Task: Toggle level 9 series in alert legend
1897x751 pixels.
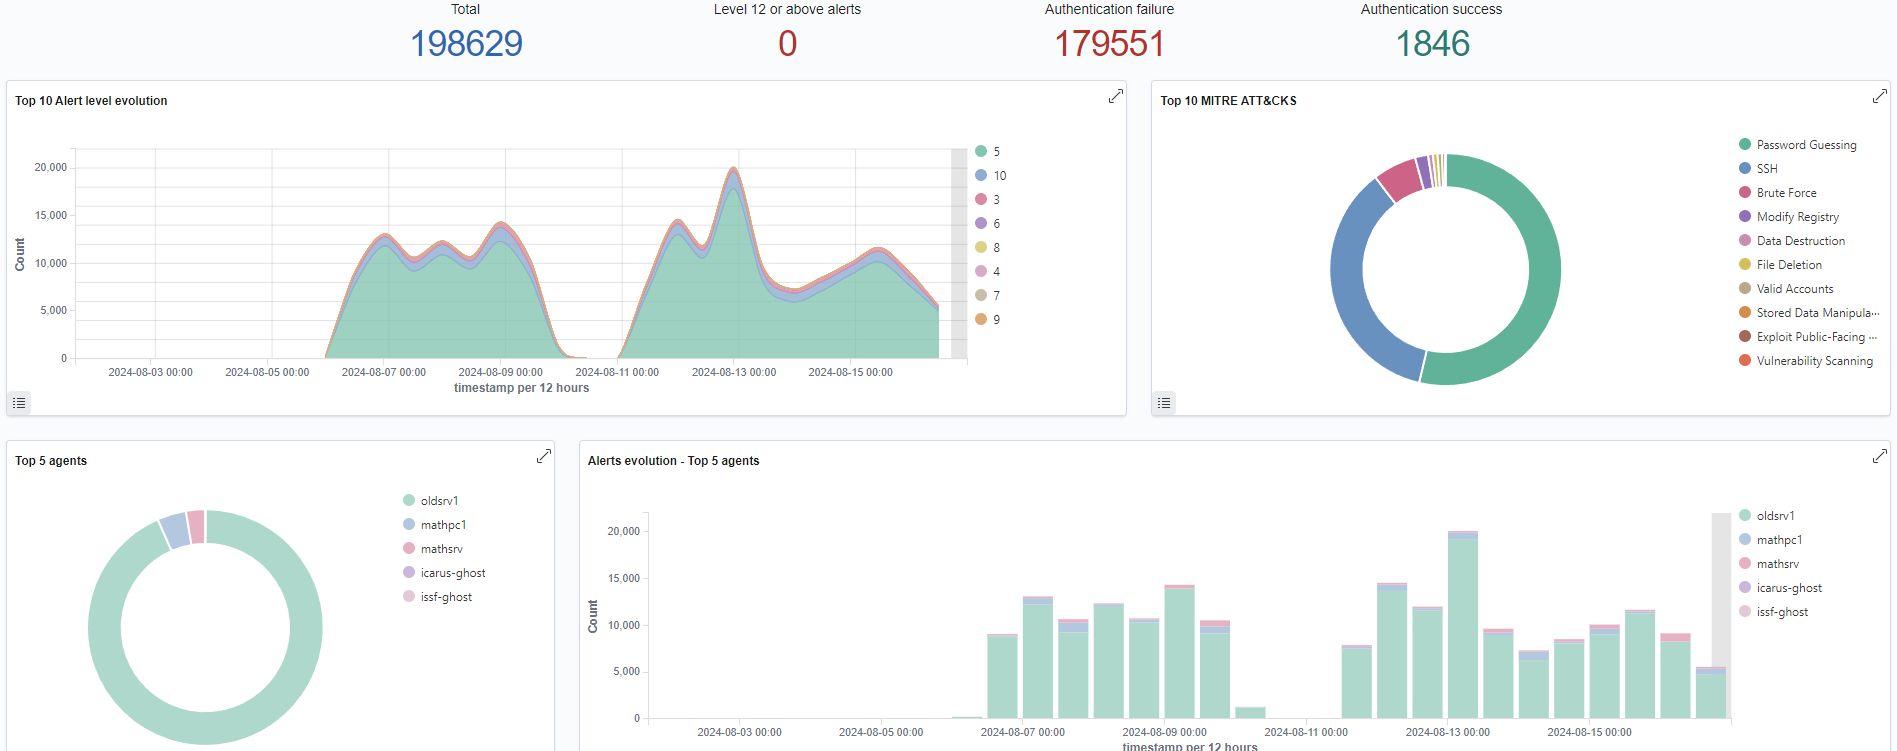Action: 988,320
